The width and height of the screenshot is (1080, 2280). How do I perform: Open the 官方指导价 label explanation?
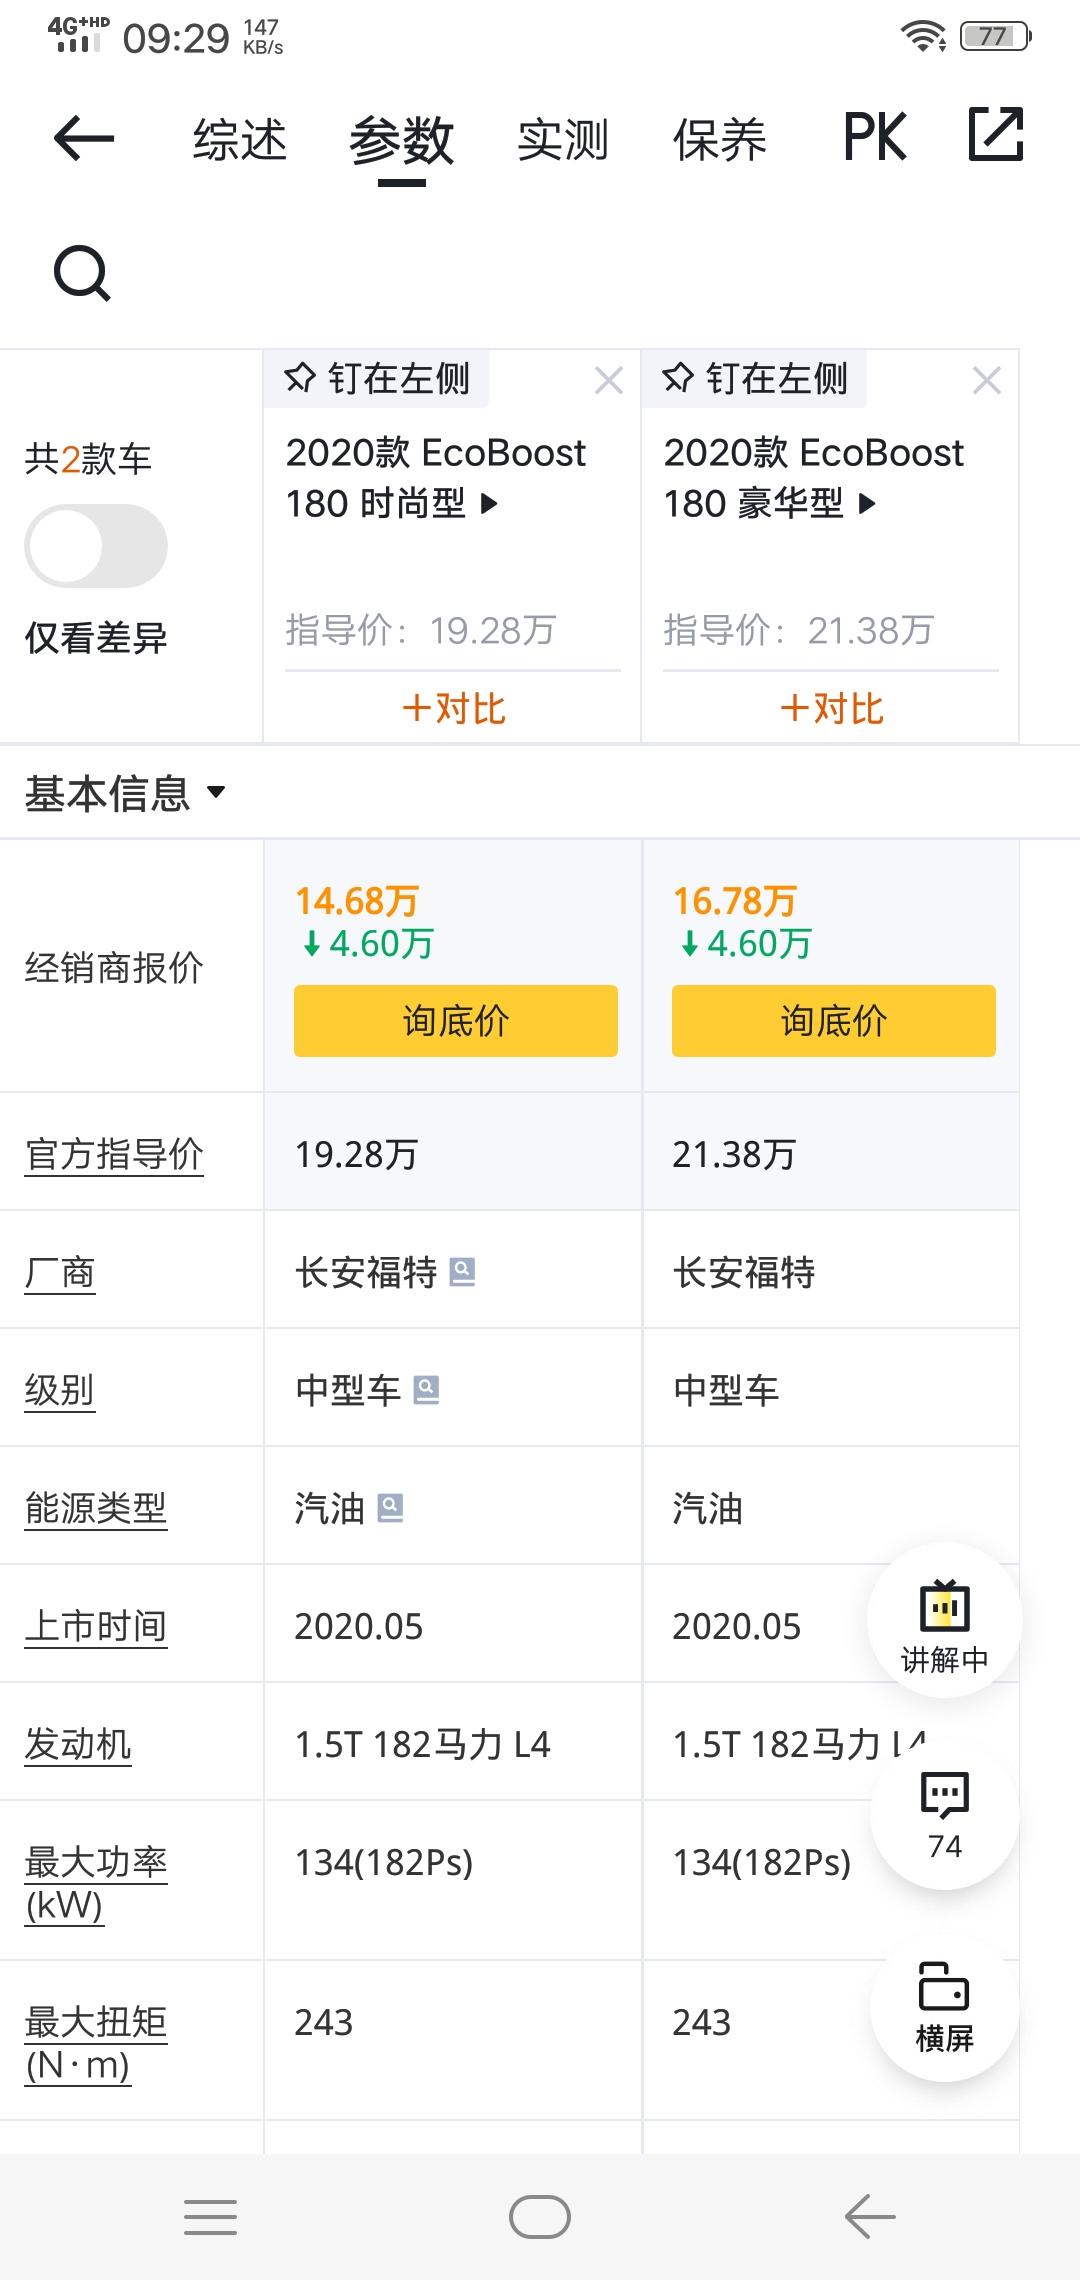point(114,1154)
